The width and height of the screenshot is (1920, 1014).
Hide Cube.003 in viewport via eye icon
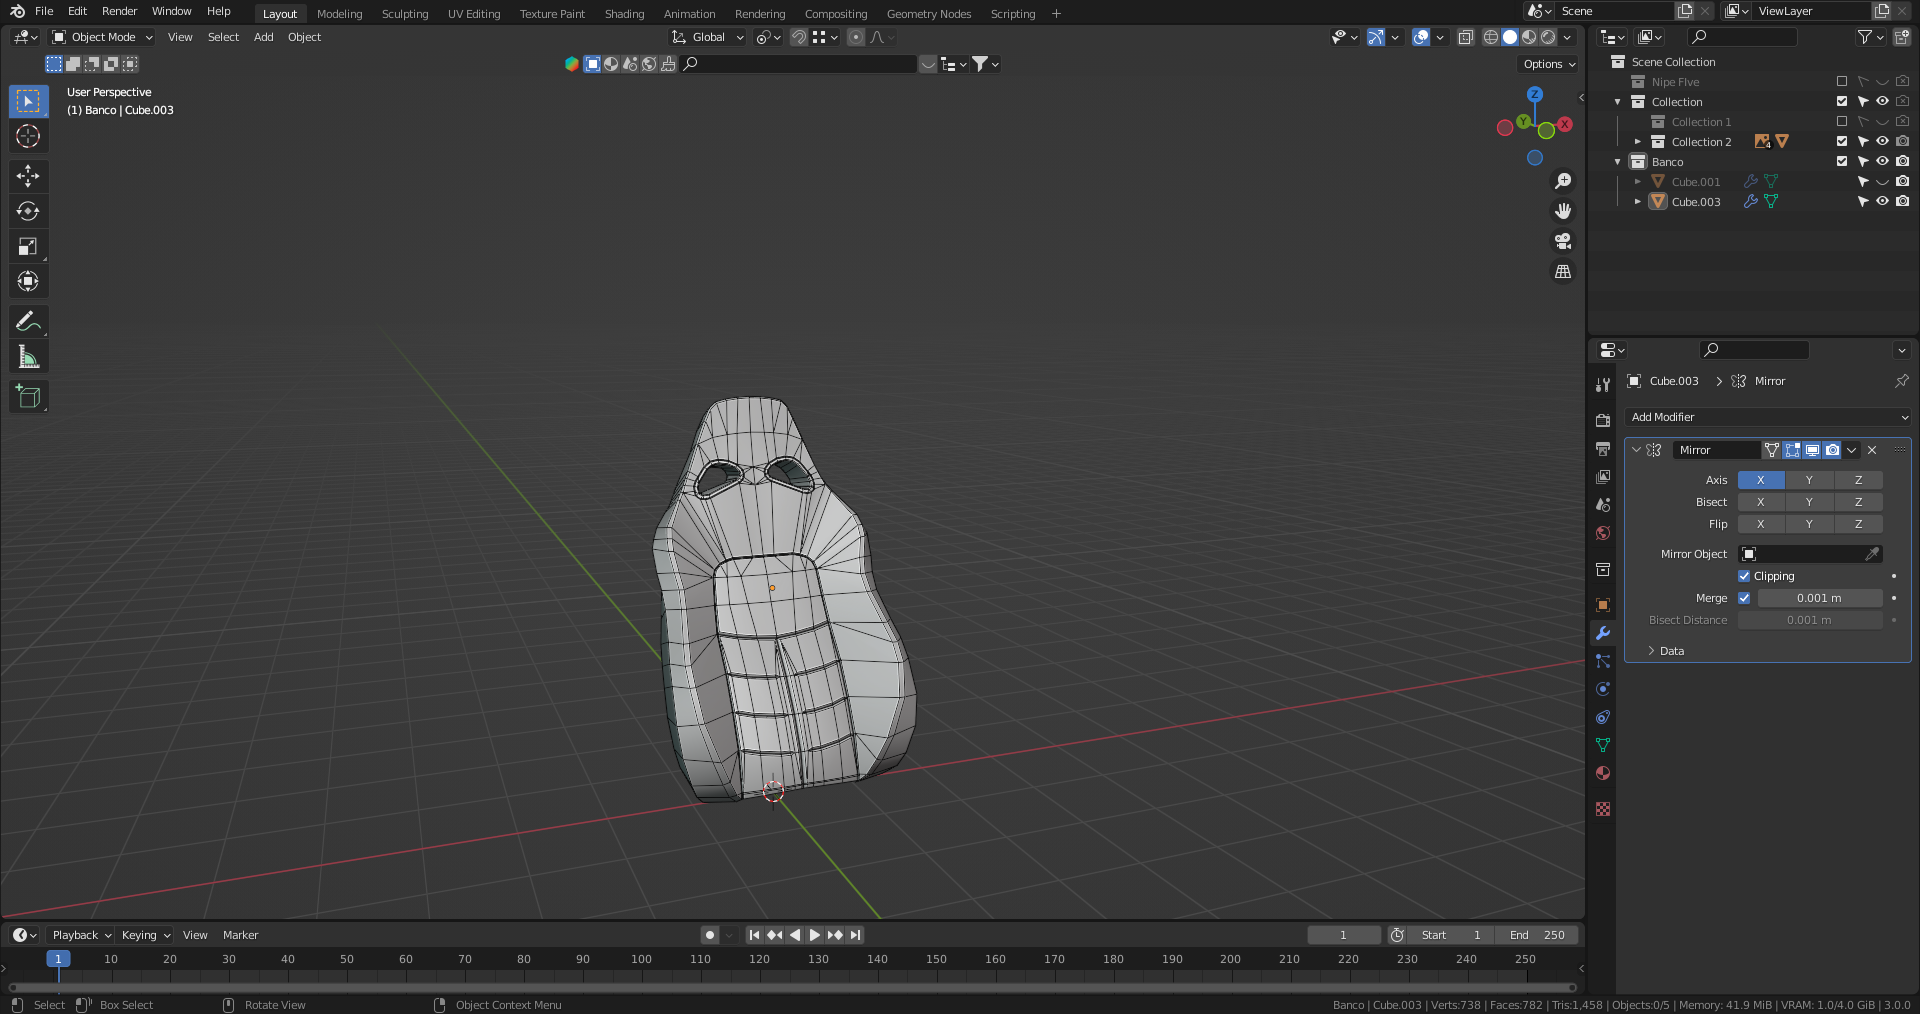pos(1882,201)
